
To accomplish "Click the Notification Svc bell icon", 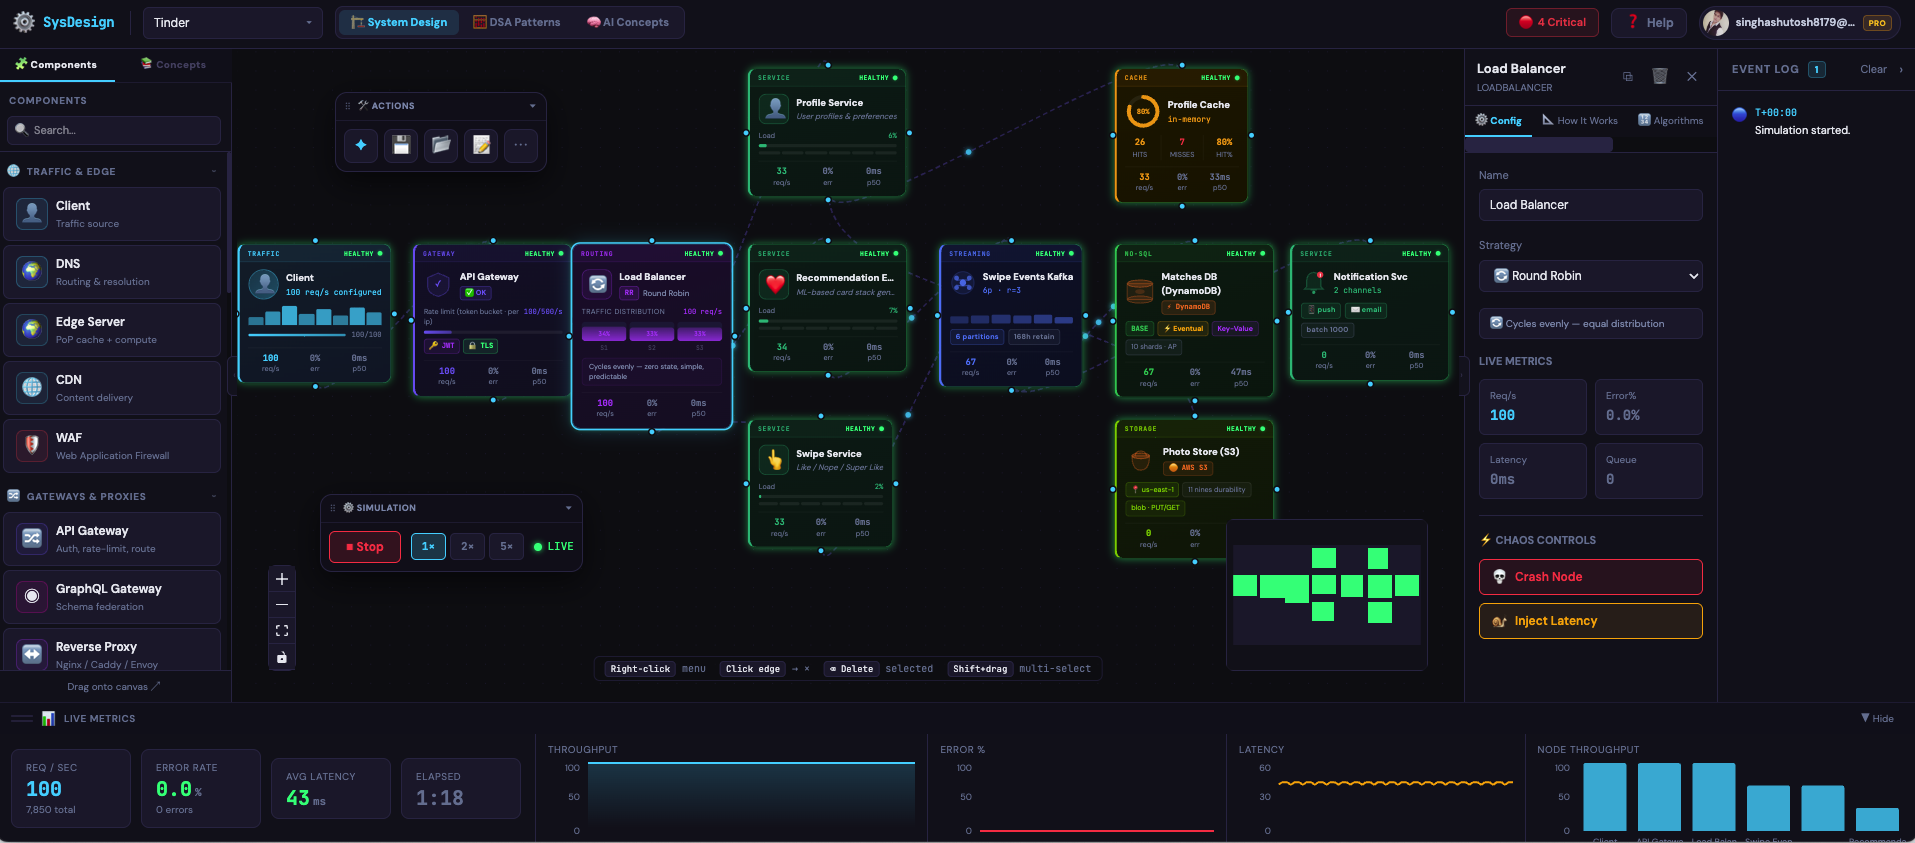I will (1314, 283).
